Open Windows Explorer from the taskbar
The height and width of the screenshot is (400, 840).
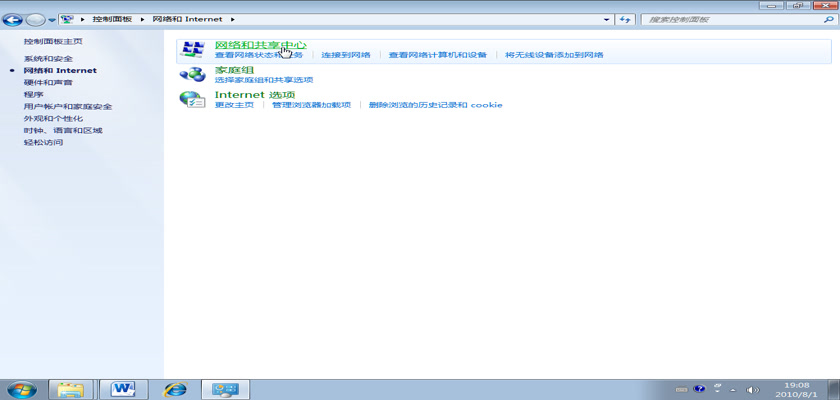point(70,389)
